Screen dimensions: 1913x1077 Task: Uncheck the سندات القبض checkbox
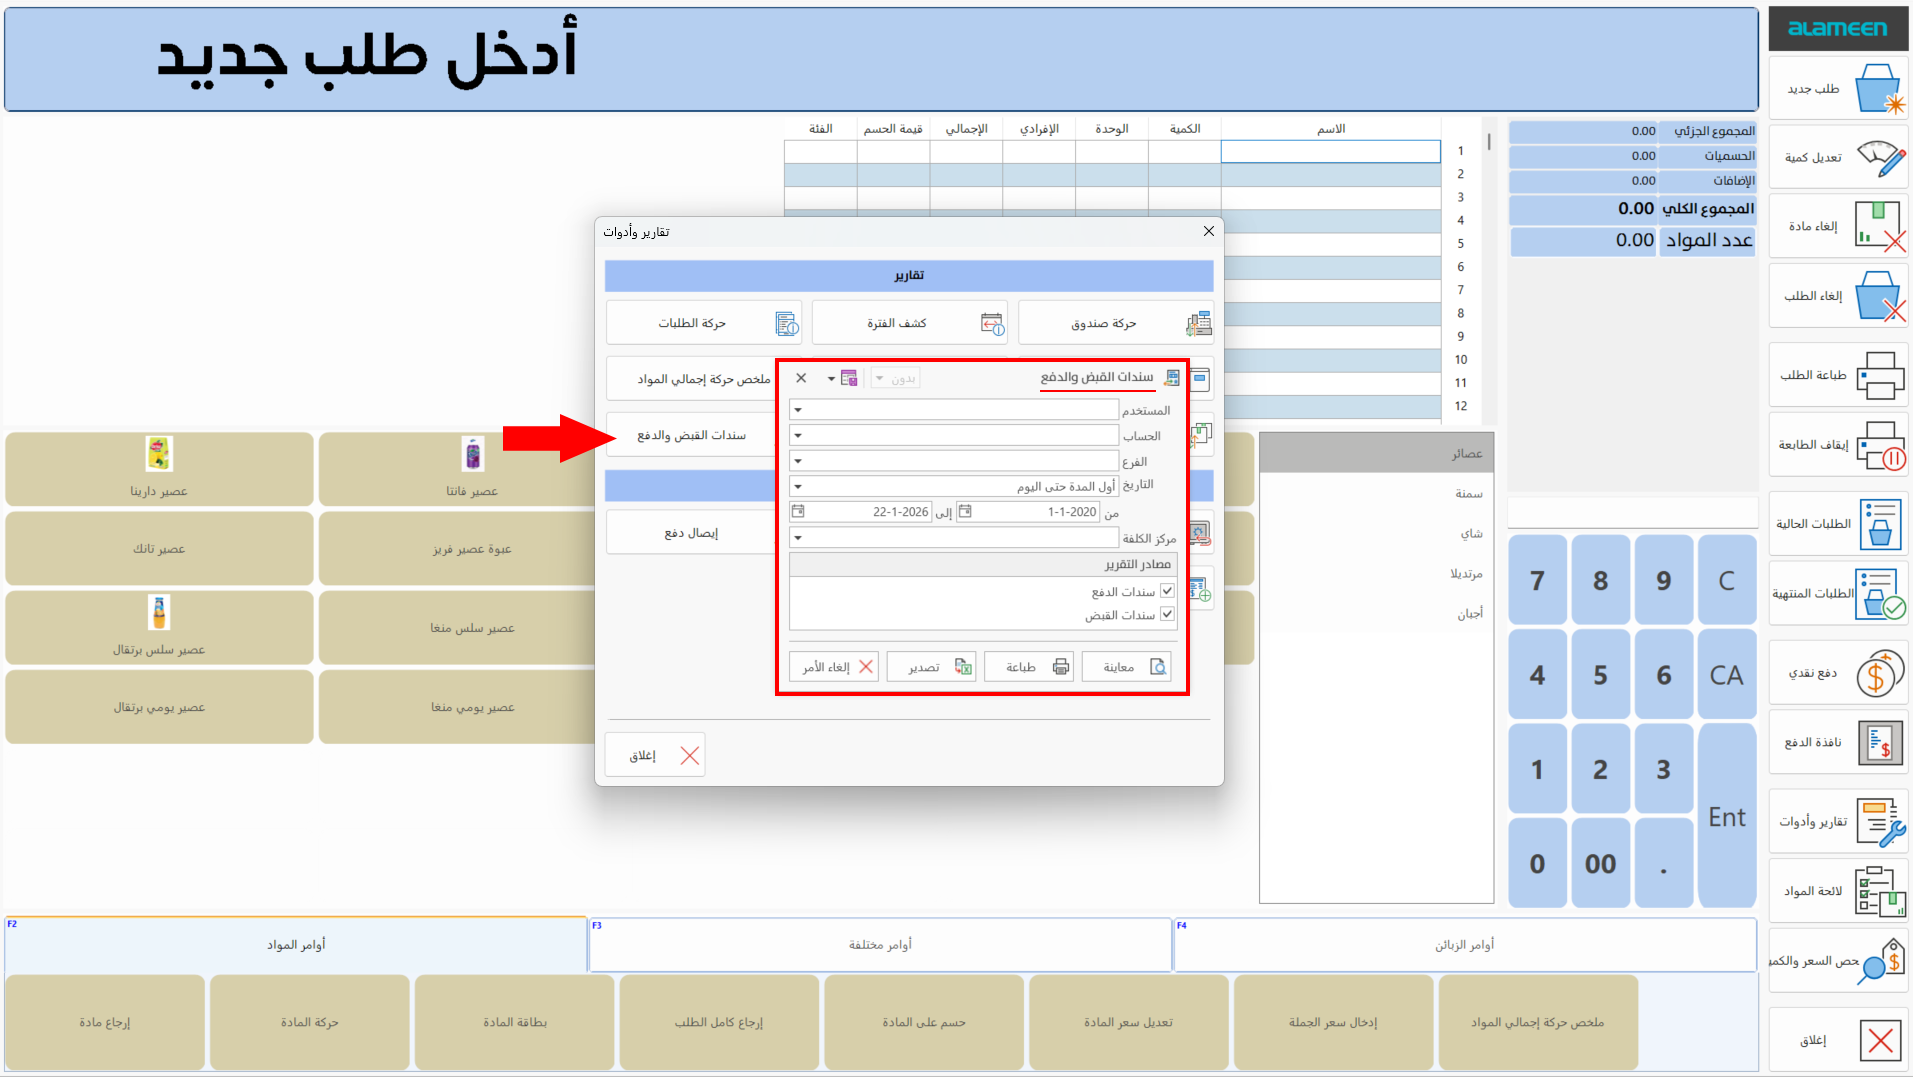point(1167,614)
